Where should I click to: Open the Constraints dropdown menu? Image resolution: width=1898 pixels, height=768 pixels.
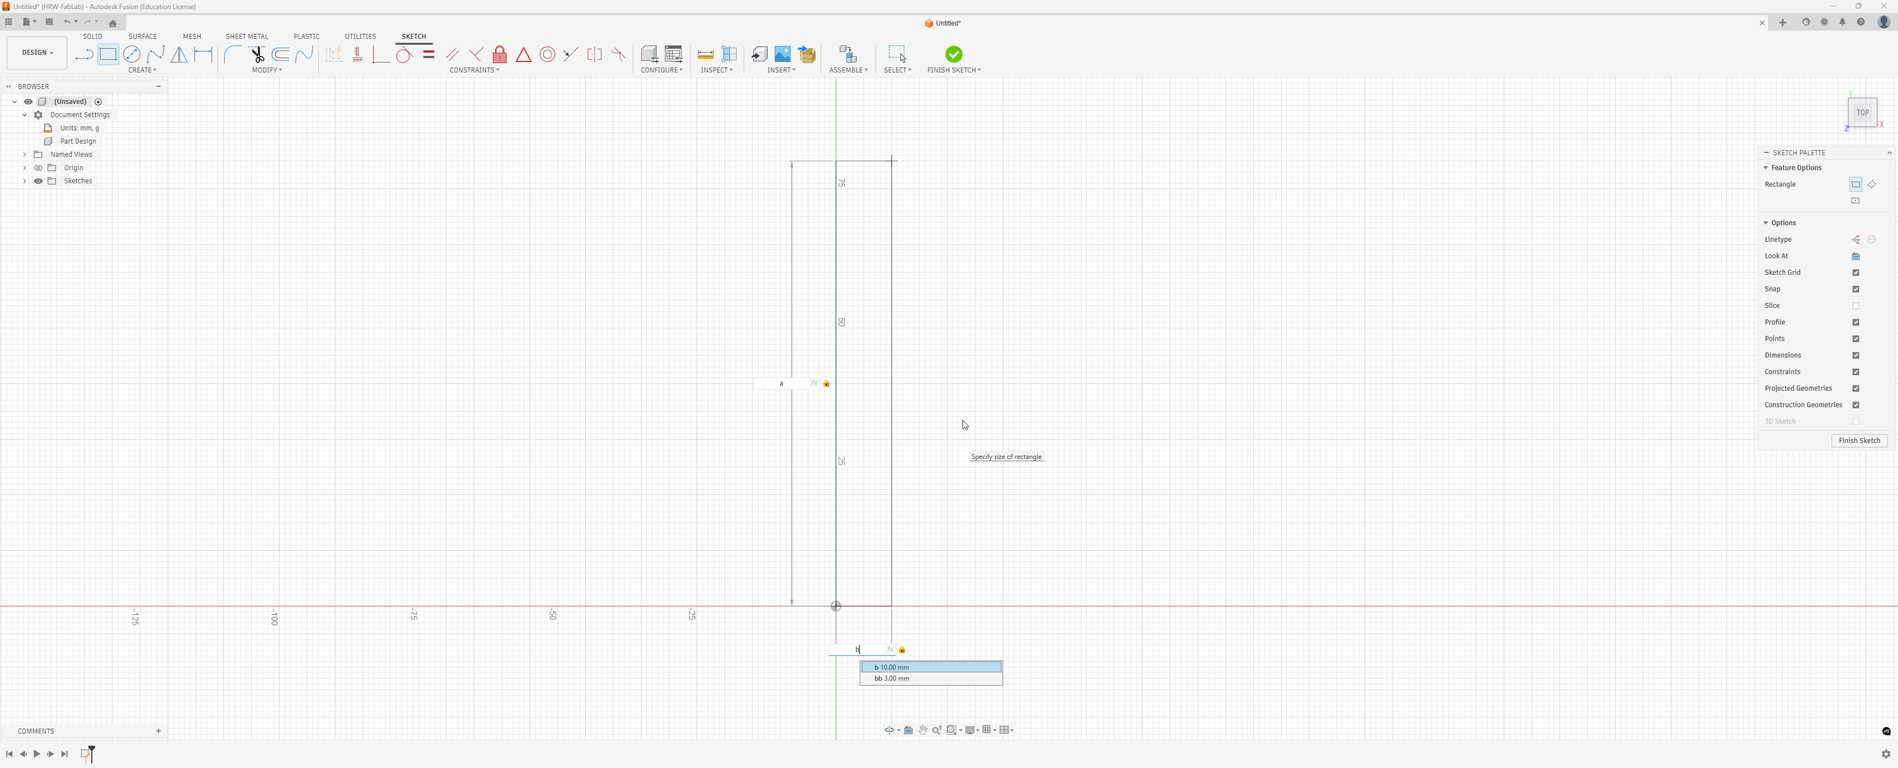(x=475, y=70)
